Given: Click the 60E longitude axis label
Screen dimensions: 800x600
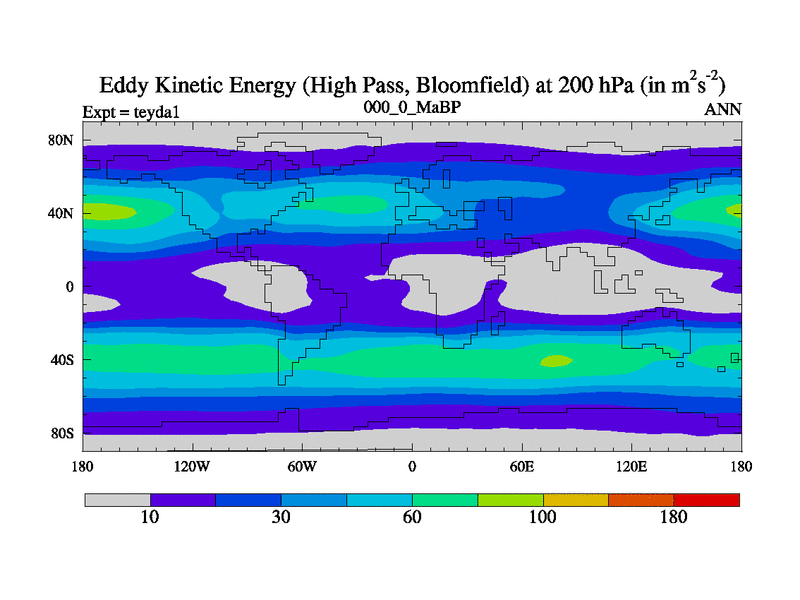Looking at the screenshot, I should (521, 466).
